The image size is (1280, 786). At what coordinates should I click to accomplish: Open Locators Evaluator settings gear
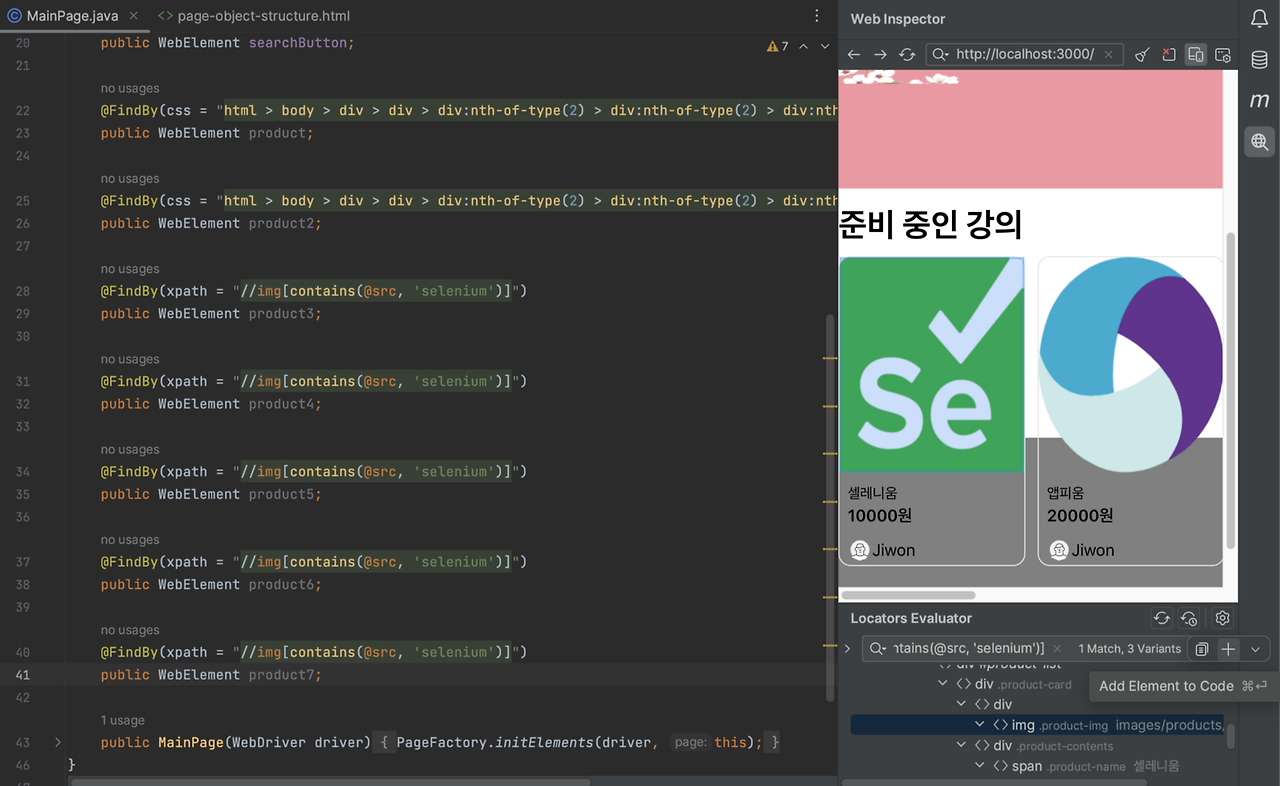pyautogui.click(x=1222, y=618)
